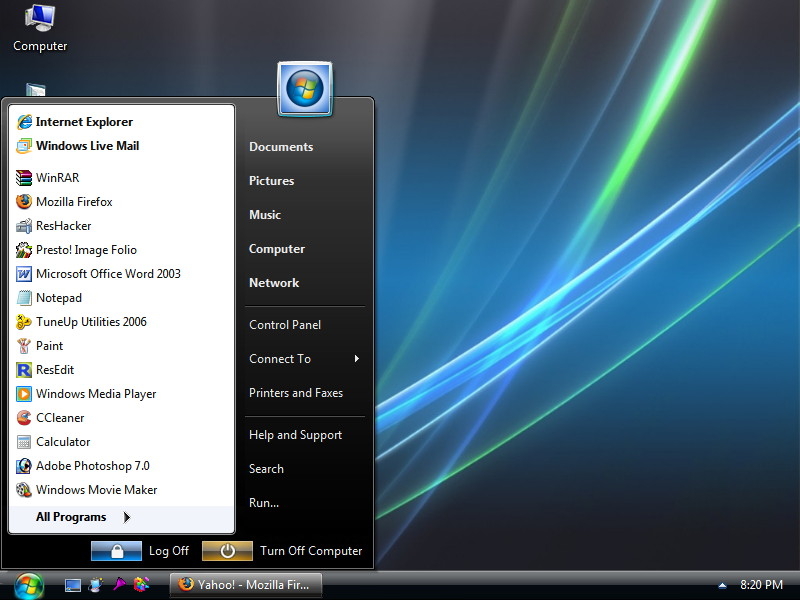This screenshot has width=800, height=600.
Task: Click the Turn Off Computer power button
Action: tap(227, 551)
